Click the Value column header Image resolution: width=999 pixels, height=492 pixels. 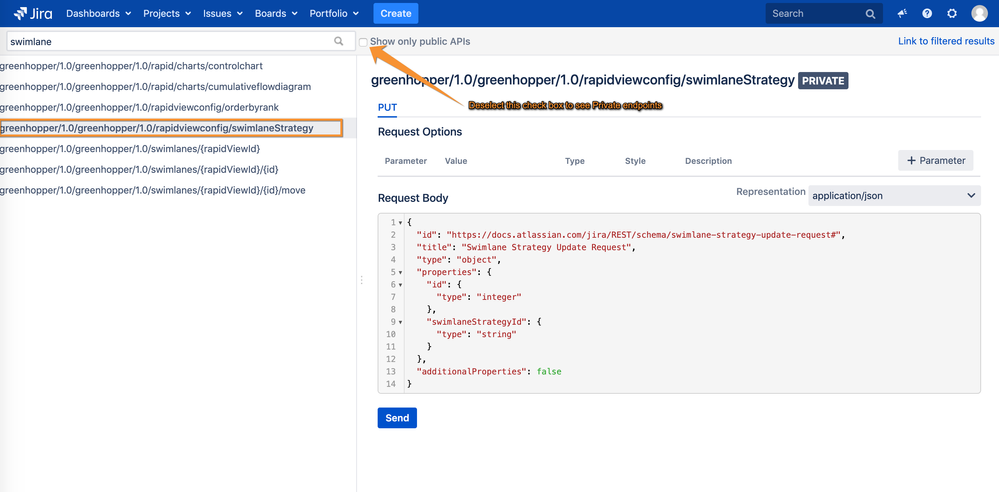456,161
